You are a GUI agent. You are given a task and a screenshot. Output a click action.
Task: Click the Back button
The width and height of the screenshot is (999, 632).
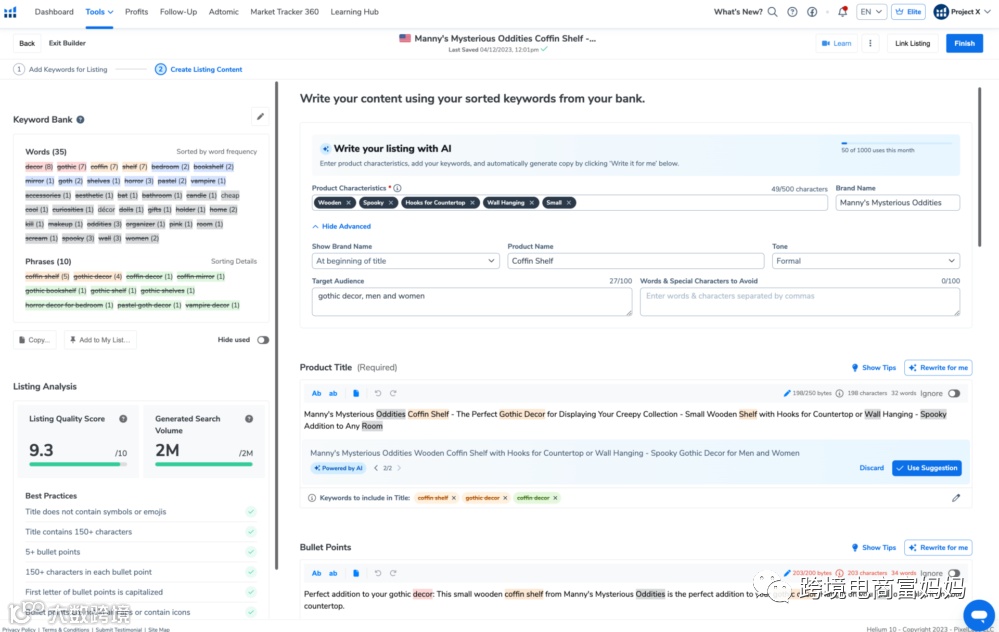pos(27,43)
